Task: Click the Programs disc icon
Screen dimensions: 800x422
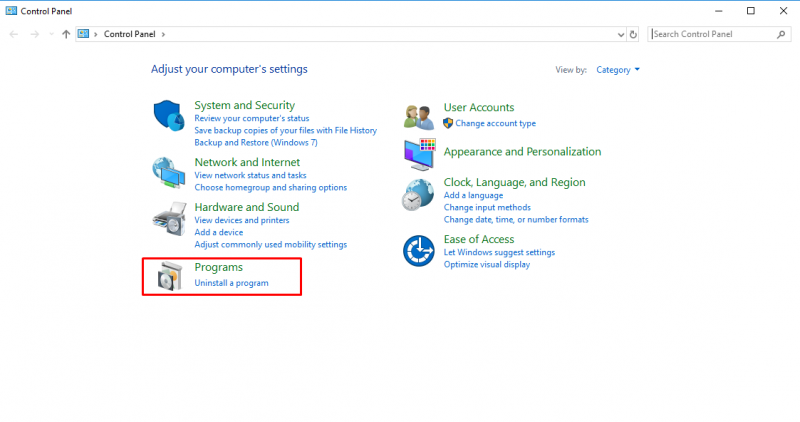Action: pos(169,277)
